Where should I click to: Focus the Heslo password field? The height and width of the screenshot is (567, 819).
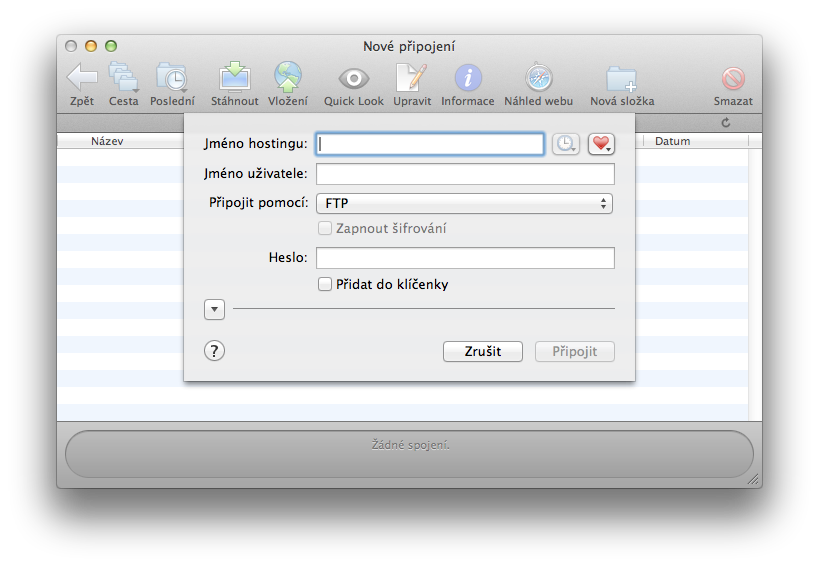tap(465, 258)
